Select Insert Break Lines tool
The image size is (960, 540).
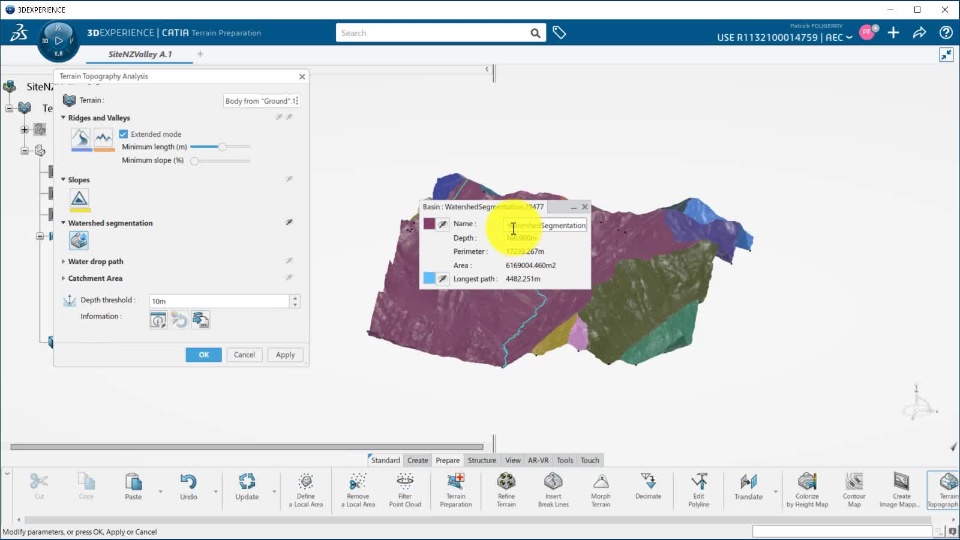pyautogui.click(x=553, y=490)
